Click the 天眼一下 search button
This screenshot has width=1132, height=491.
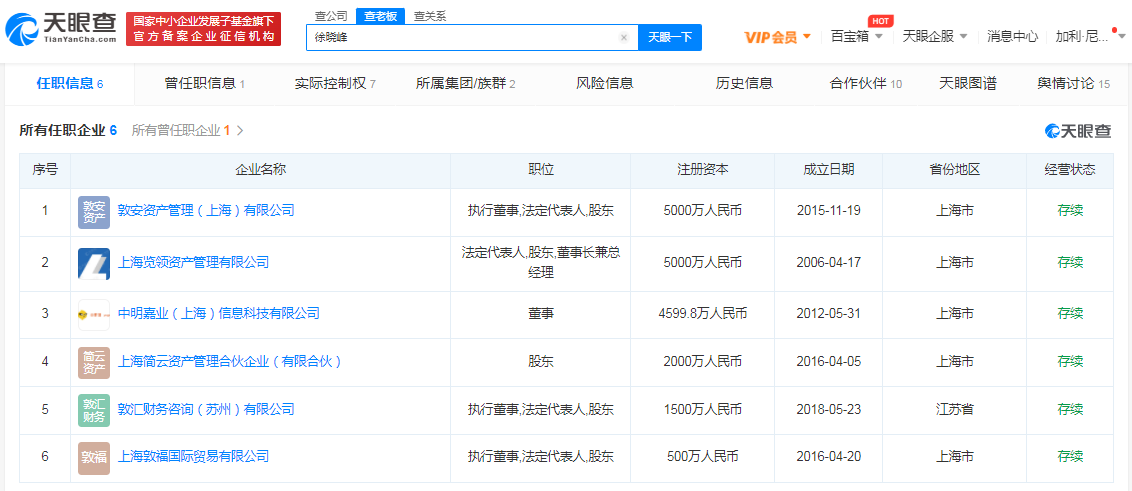[670, 38]
